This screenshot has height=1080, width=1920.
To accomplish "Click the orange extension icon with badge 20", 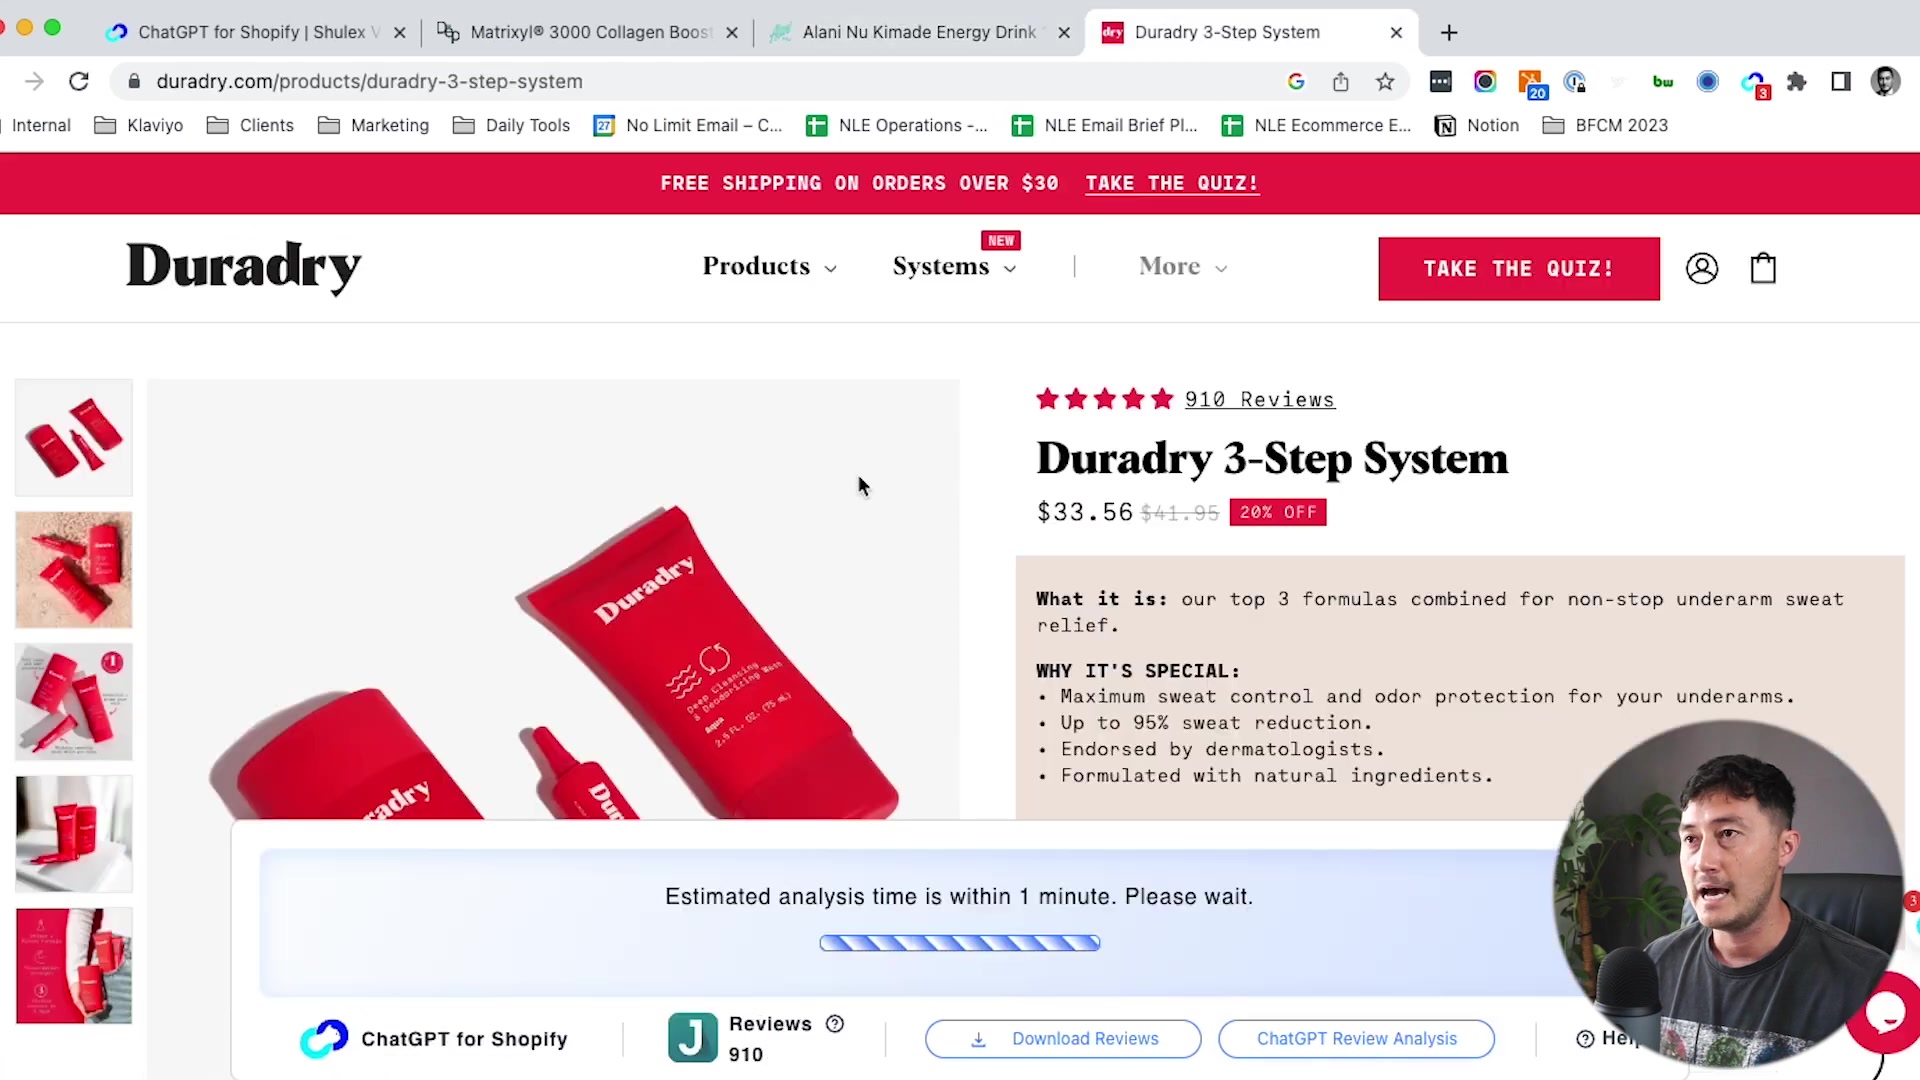I will coord(1531,83).
